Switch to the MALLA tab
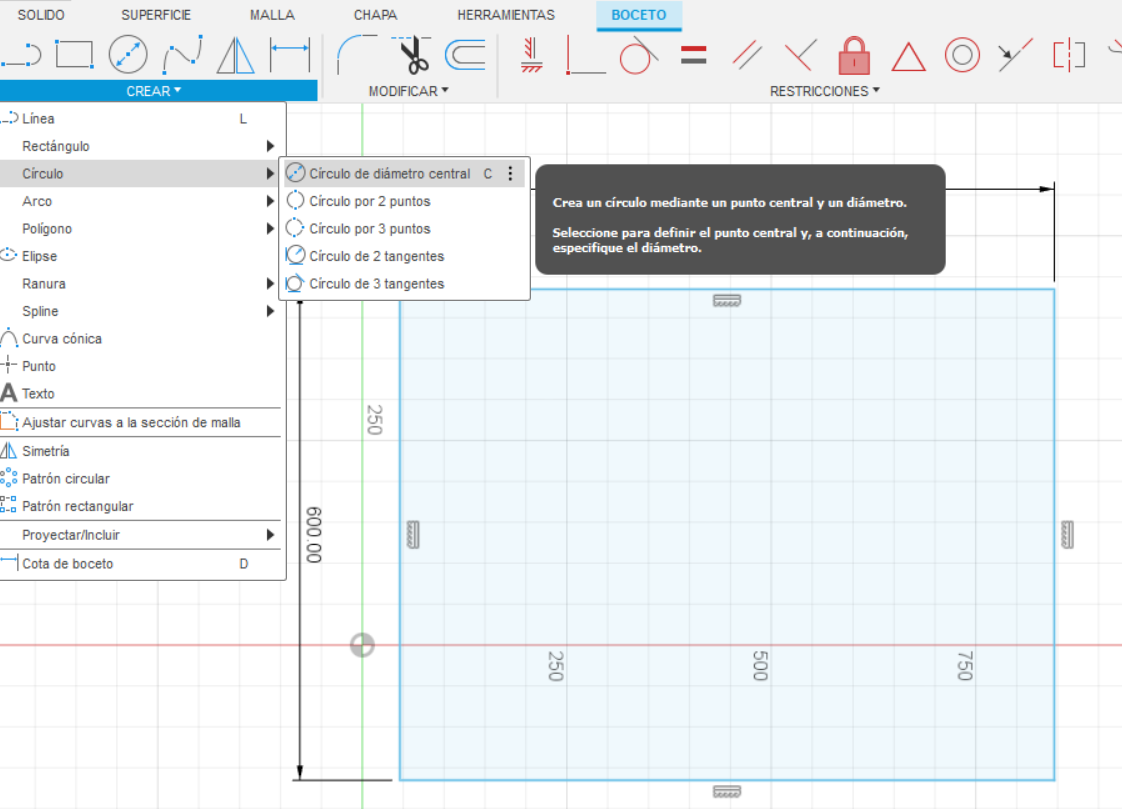Image resolution: width=1122 pixels, height=809 pixels. pyautogui.click(x=272, y=15)
